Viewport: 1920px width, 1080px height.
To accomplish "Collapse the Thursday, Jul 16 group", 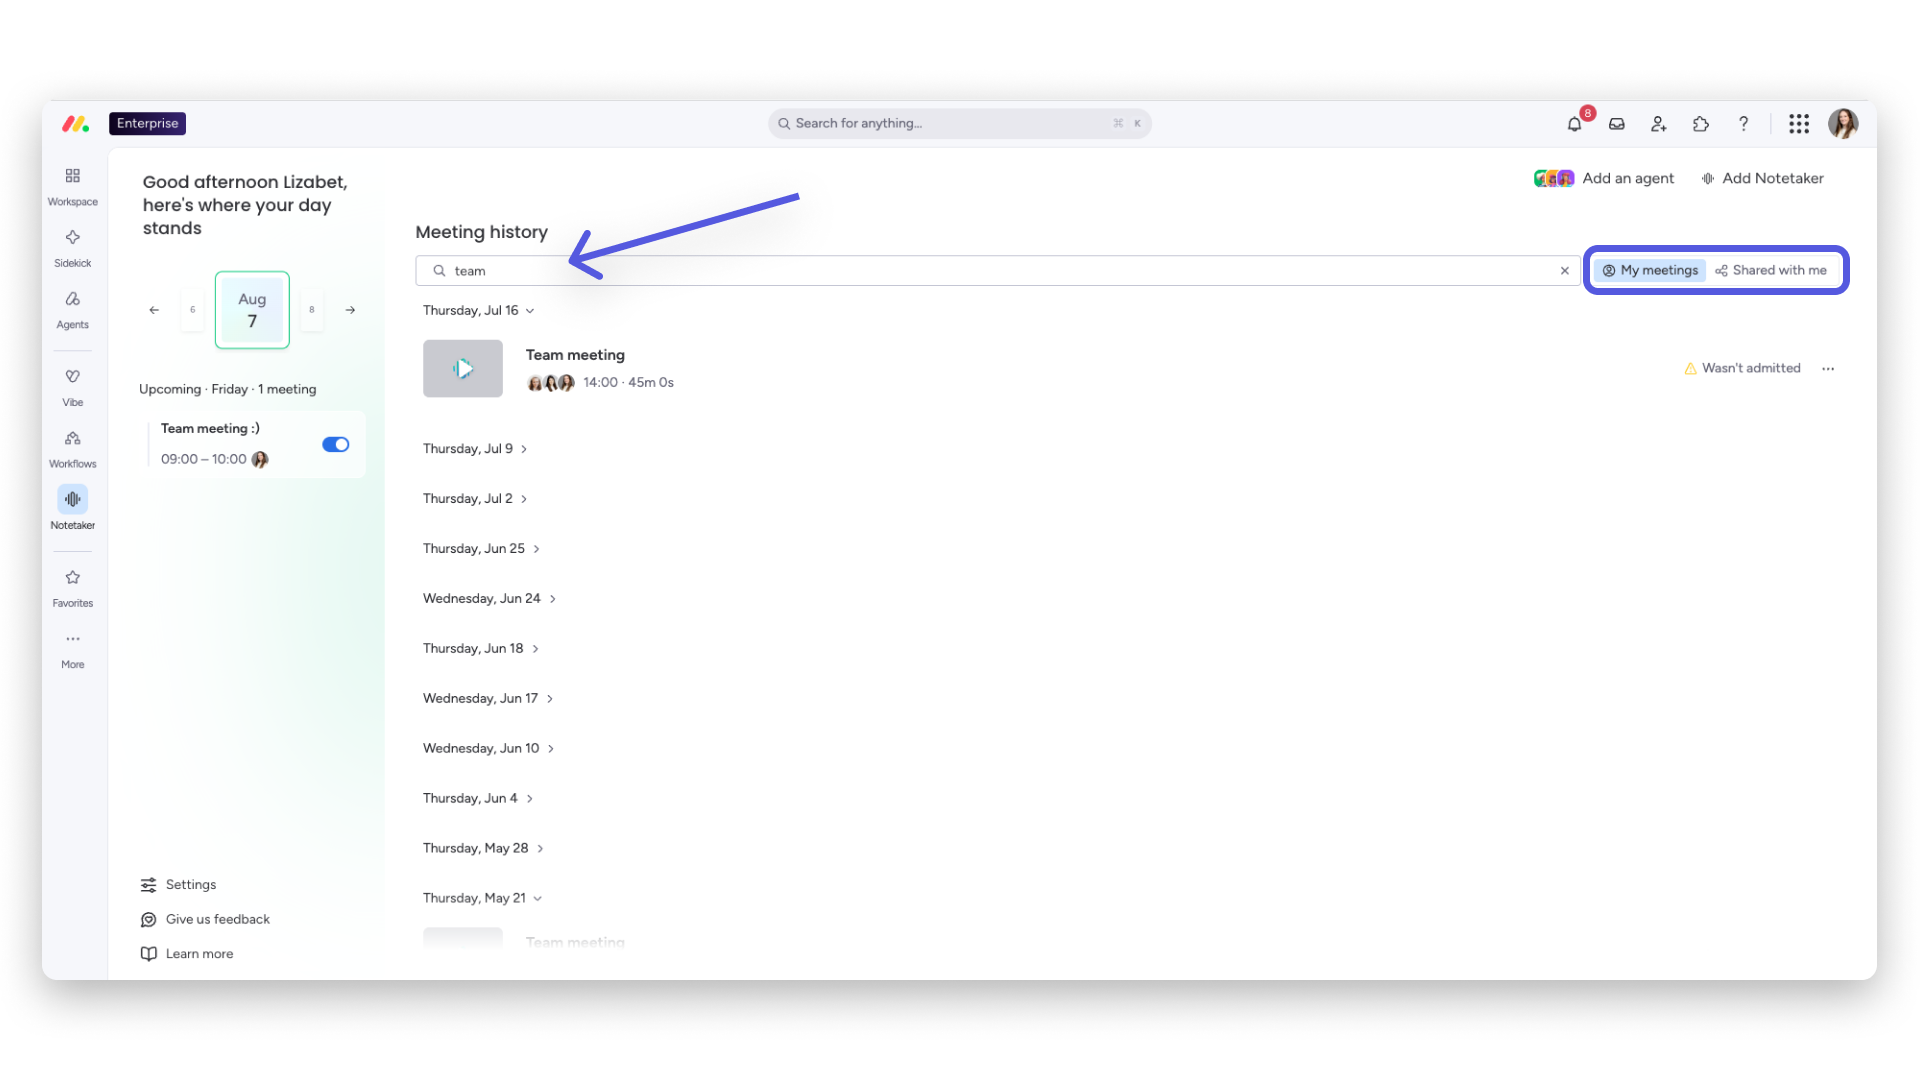I will click(478, 311).
